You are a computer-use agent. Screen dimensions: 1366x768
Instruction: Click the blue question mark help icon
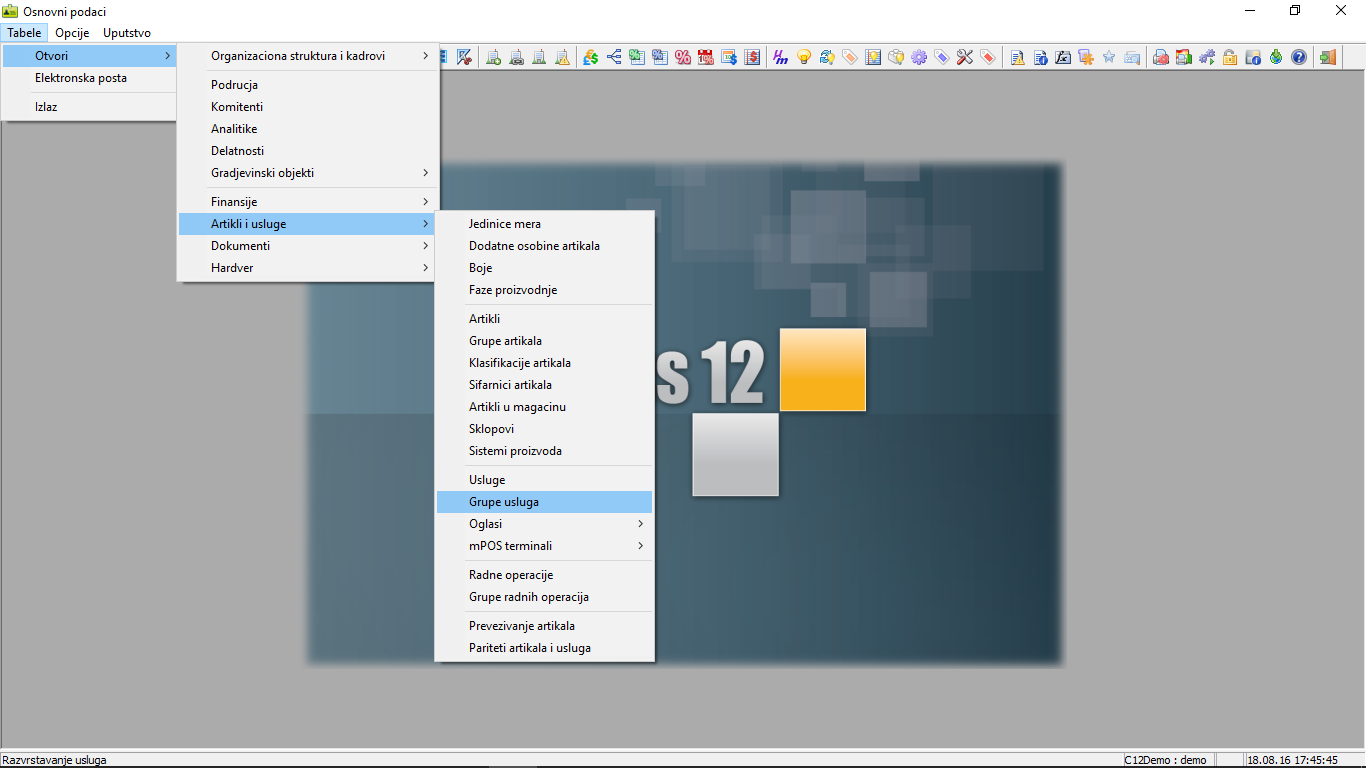point(1299,57)
